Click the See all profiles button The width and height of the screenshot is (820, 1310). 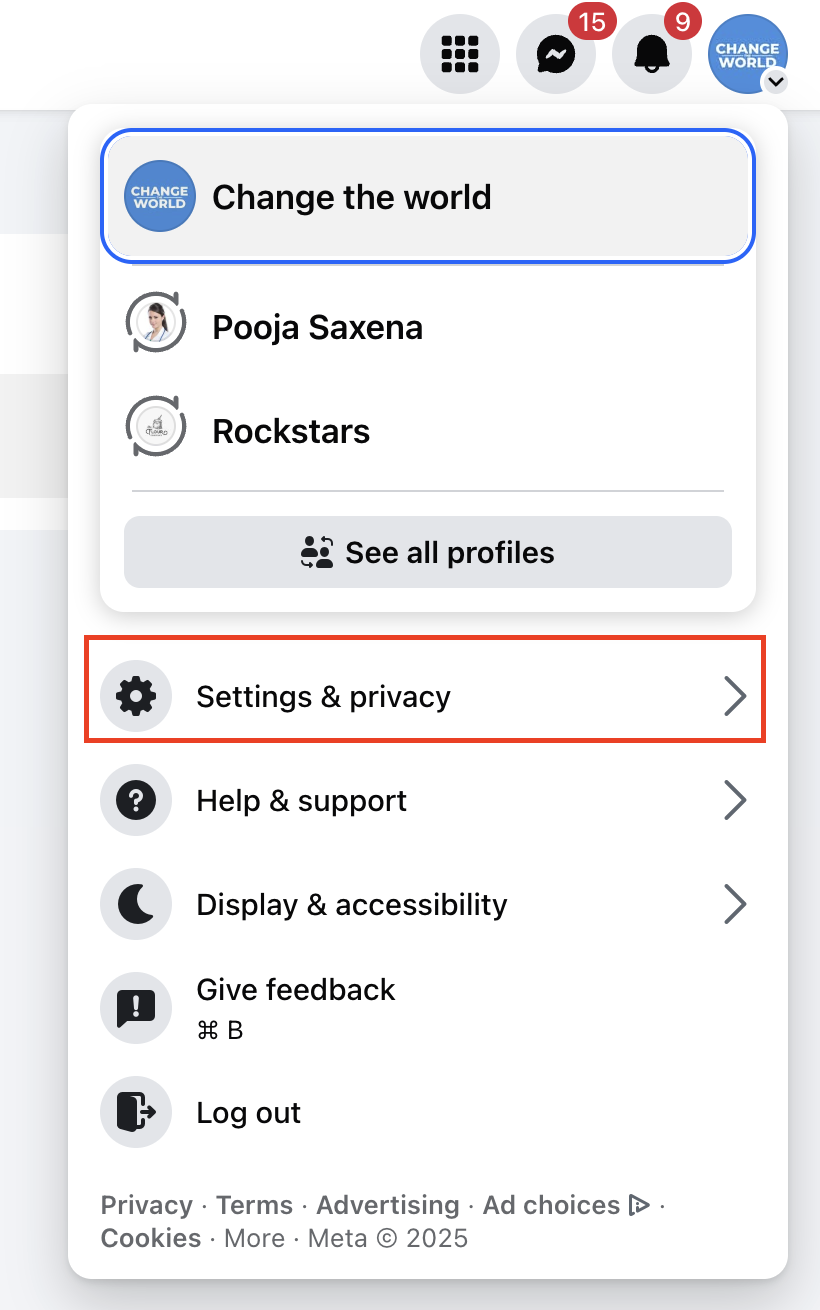coord(428,552)
